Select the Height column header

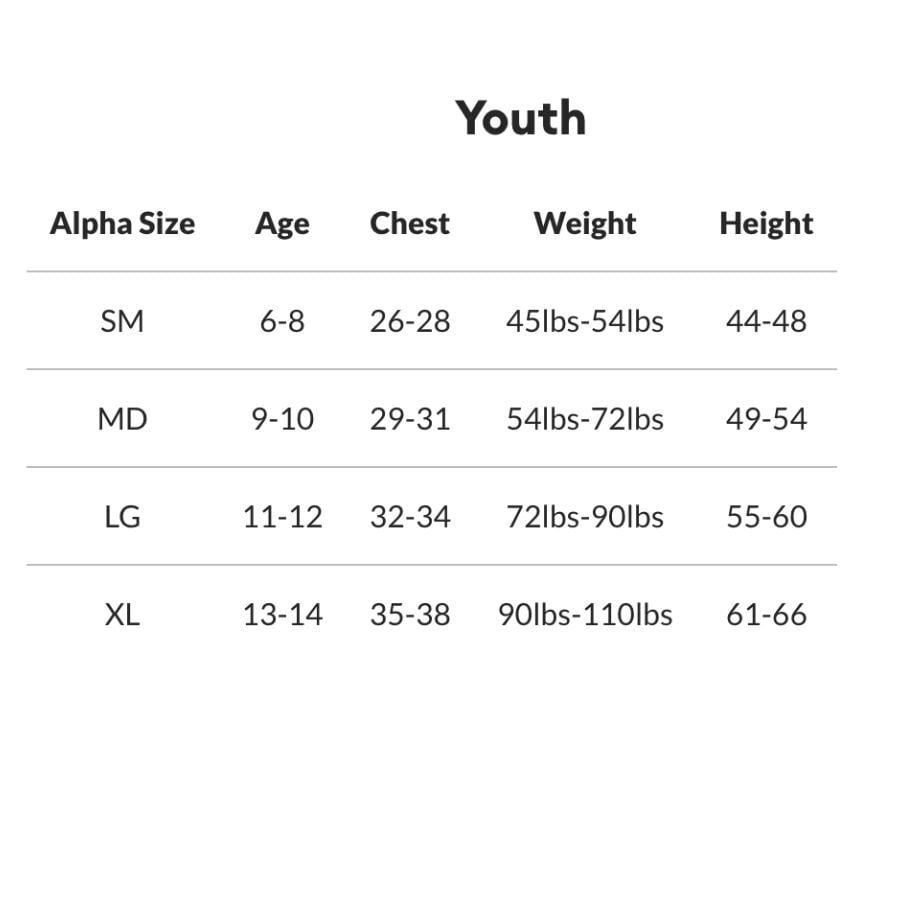coord(766,223)
